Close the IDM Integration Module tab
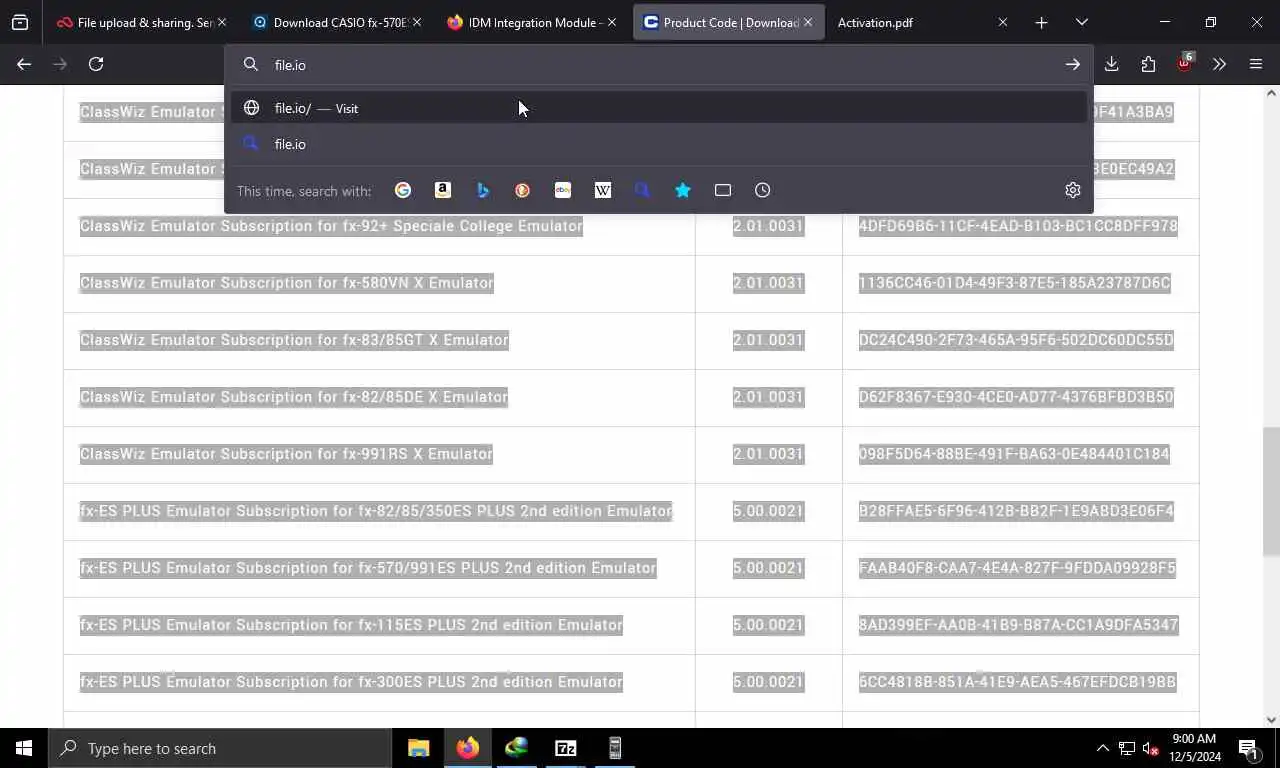Screen dimensions: 1280x768 pos(612,22)
